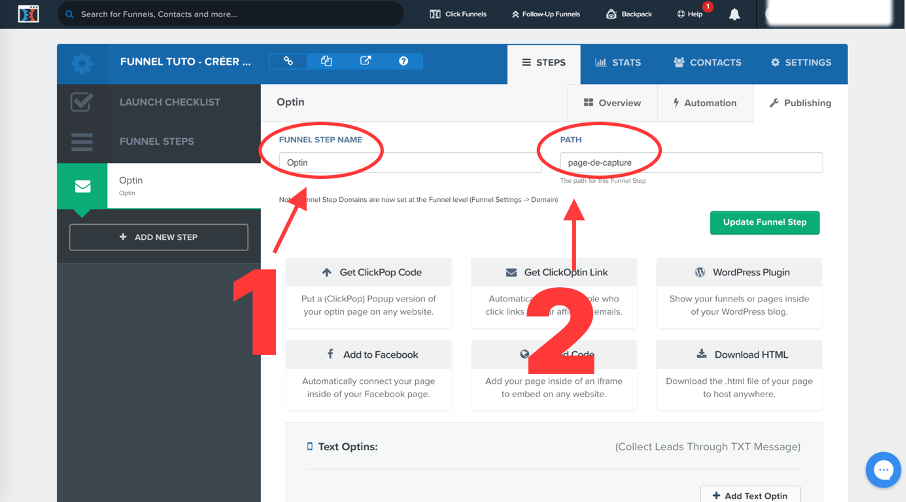Copy the funnel URL link icon
Screen dimensions: 906x502
tap(288, 61)
